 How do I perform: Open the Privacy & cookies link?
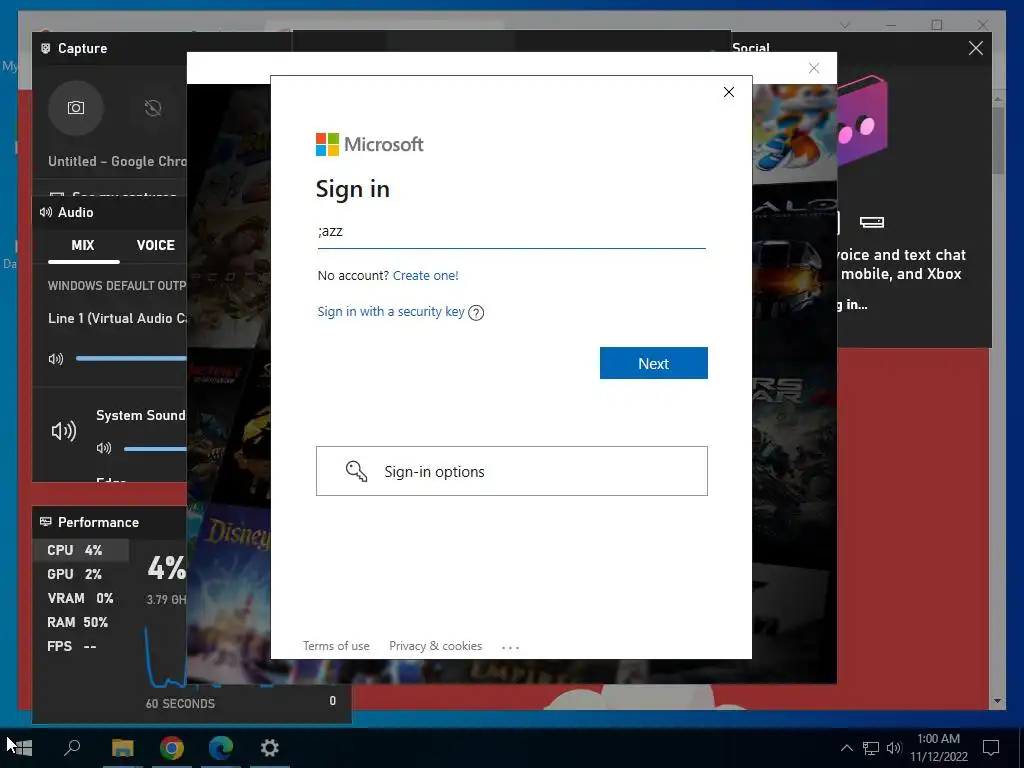pos(436,646)
